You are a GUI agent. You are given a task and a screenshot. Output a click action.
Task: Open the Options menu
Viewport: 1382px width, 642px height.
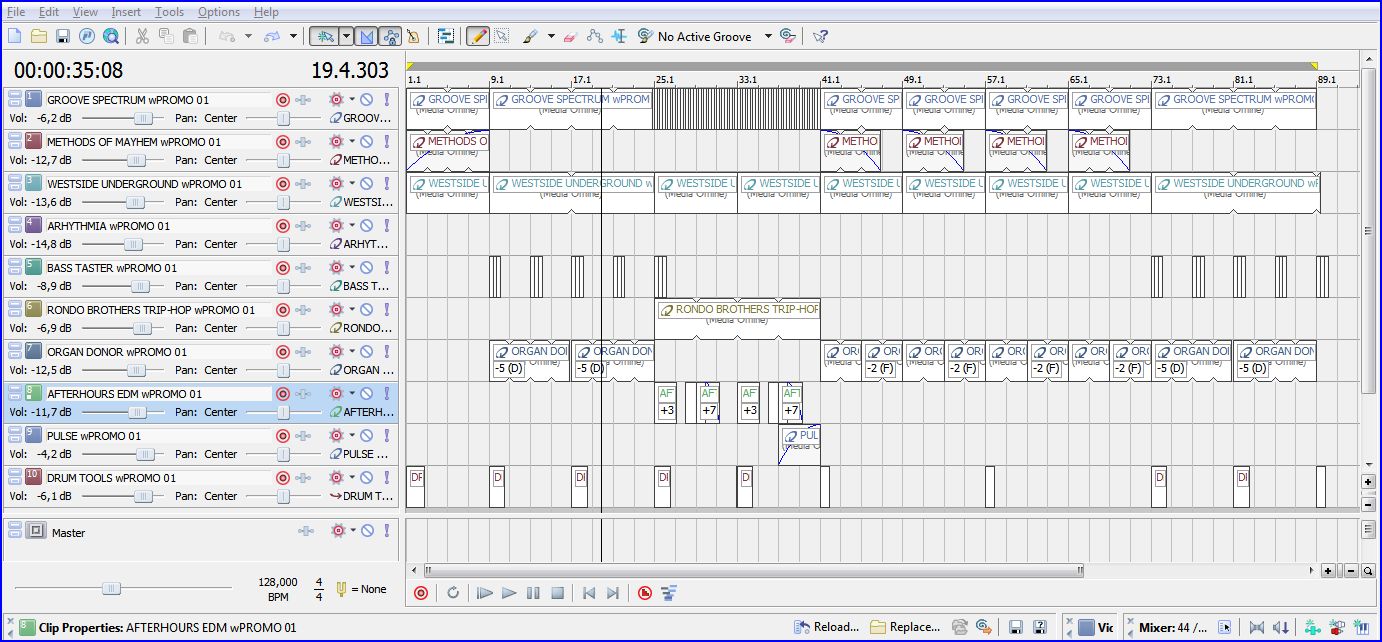point(218,12)
